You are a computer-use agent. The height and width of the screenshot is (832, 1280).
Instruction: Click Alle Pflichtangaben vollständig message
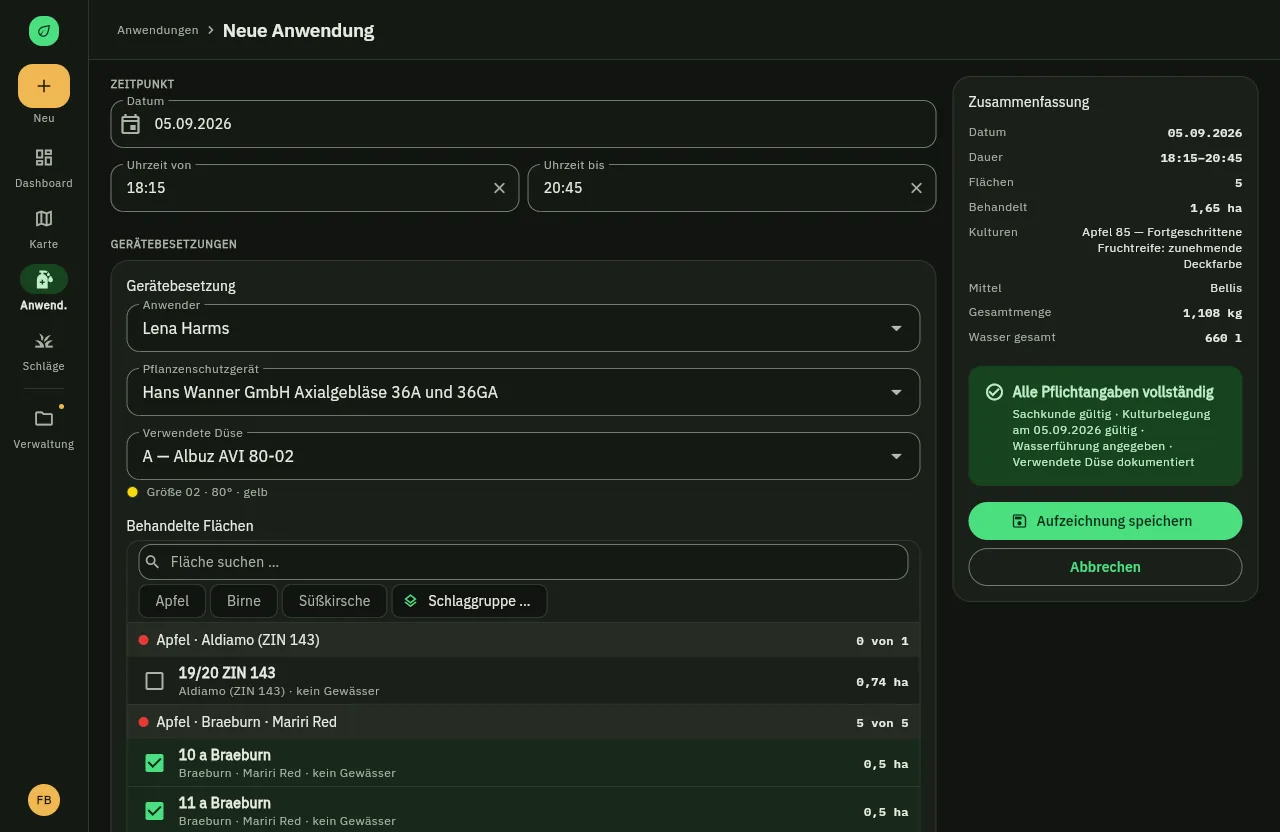[x=1113, y=392]
